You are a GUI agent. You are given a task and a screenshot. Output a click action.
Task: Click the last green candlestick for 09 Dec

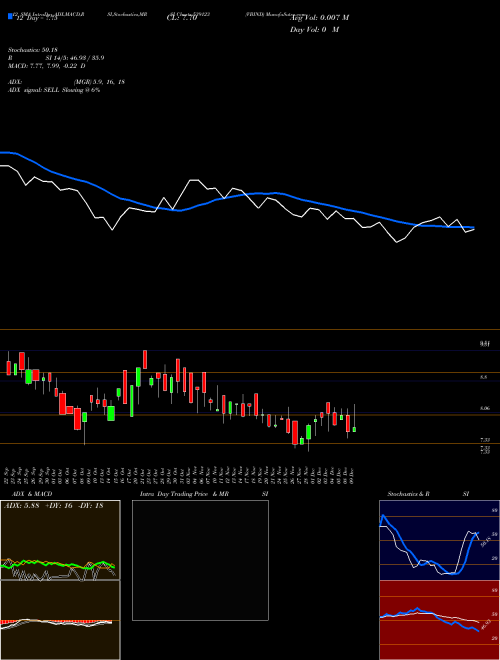354,429
